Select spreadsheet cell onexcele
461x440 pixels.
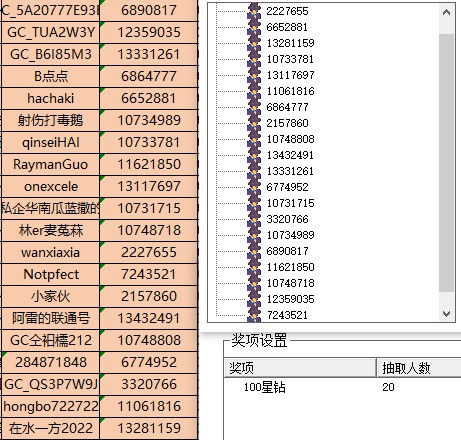coord(51,186)
